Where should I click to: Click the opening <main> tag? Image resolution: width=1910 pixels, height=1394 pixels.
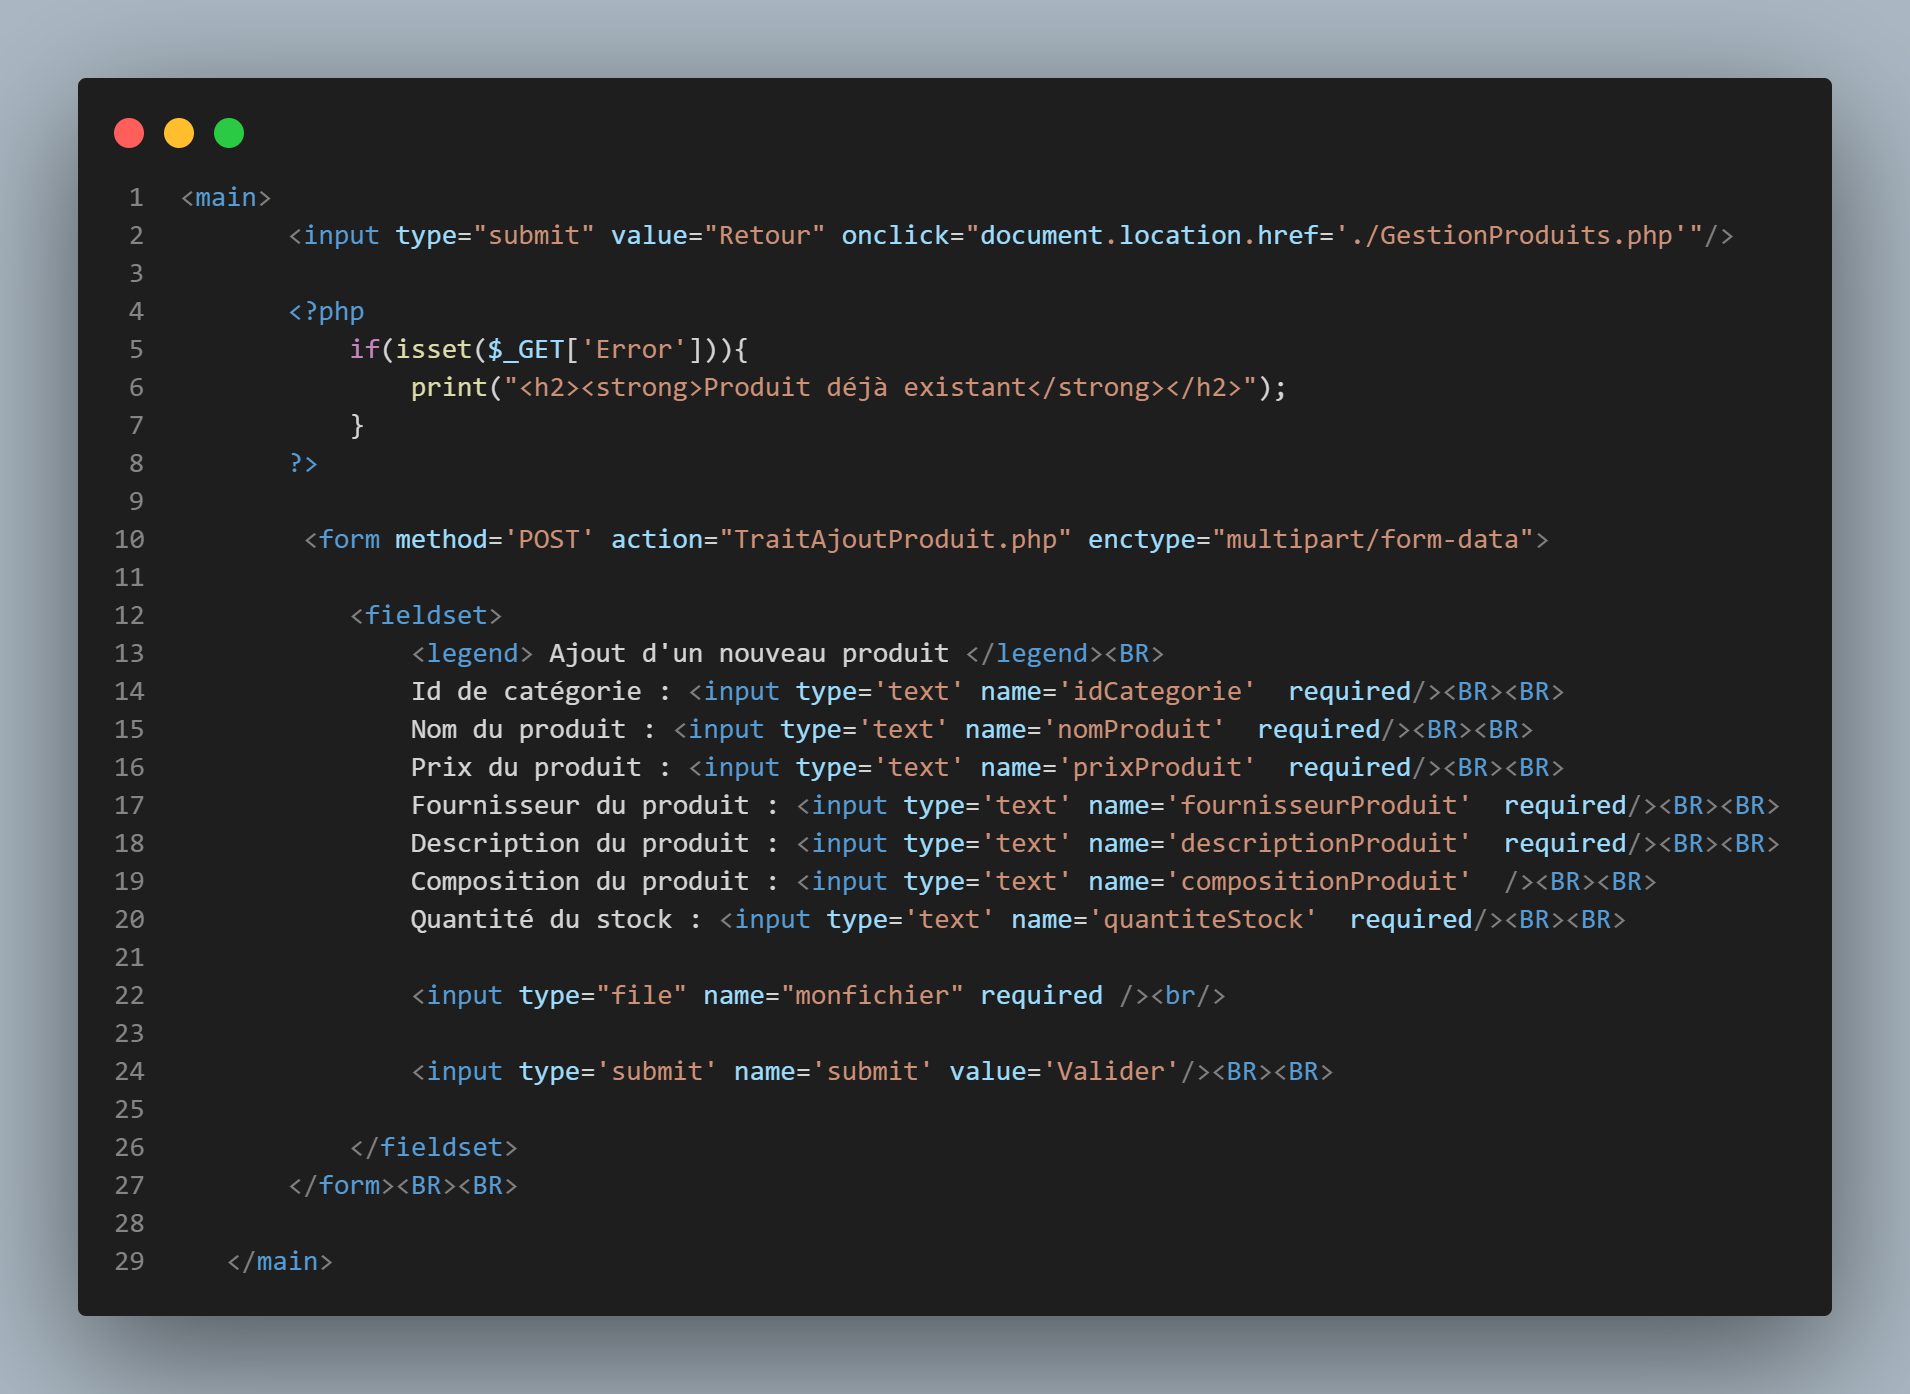(226, 198)
